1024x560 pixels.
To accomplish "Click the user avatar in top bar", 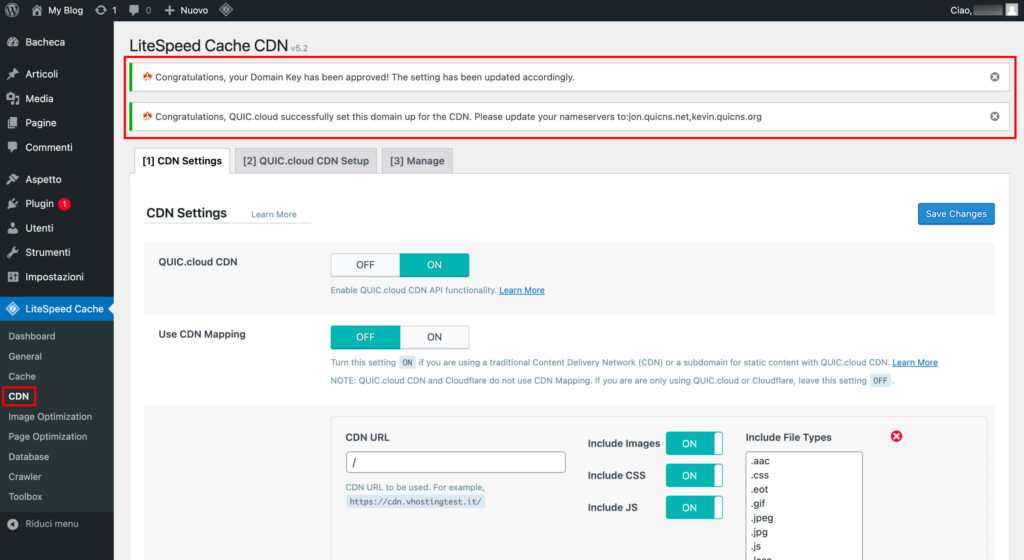I will click(x=1011, y=10).
